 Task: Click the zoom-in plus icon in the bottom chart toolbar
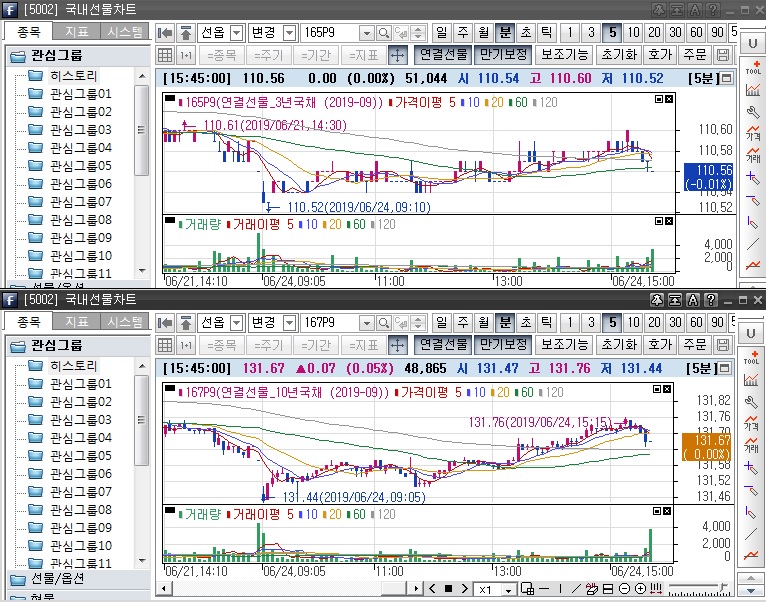pyautogui.click(x=640, y=589)
